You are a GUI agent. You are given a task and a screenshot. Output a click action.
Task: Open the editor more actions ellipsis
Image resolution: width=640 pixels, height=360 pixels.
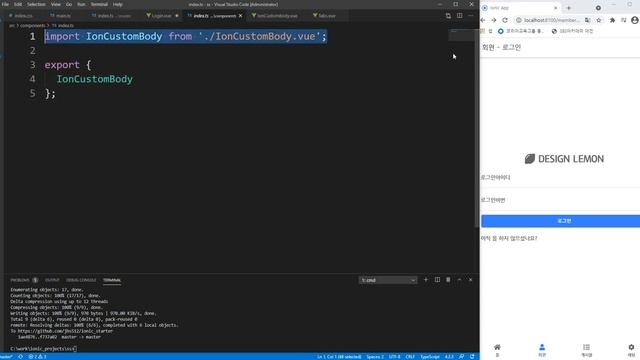point(471,16)
